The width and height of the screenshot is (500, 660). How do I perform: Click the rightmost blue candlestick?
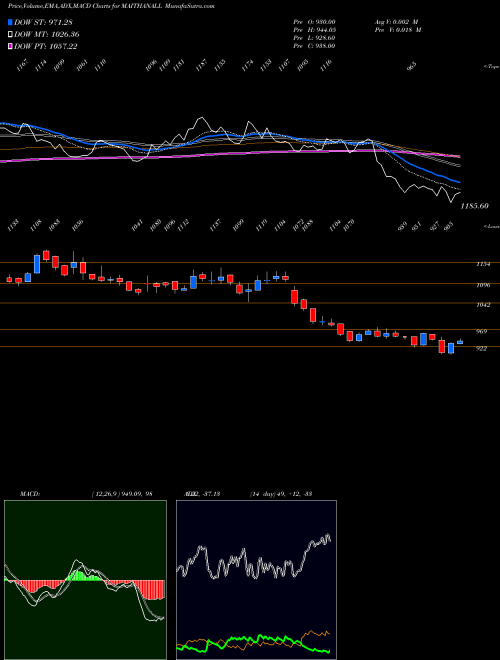460,342
